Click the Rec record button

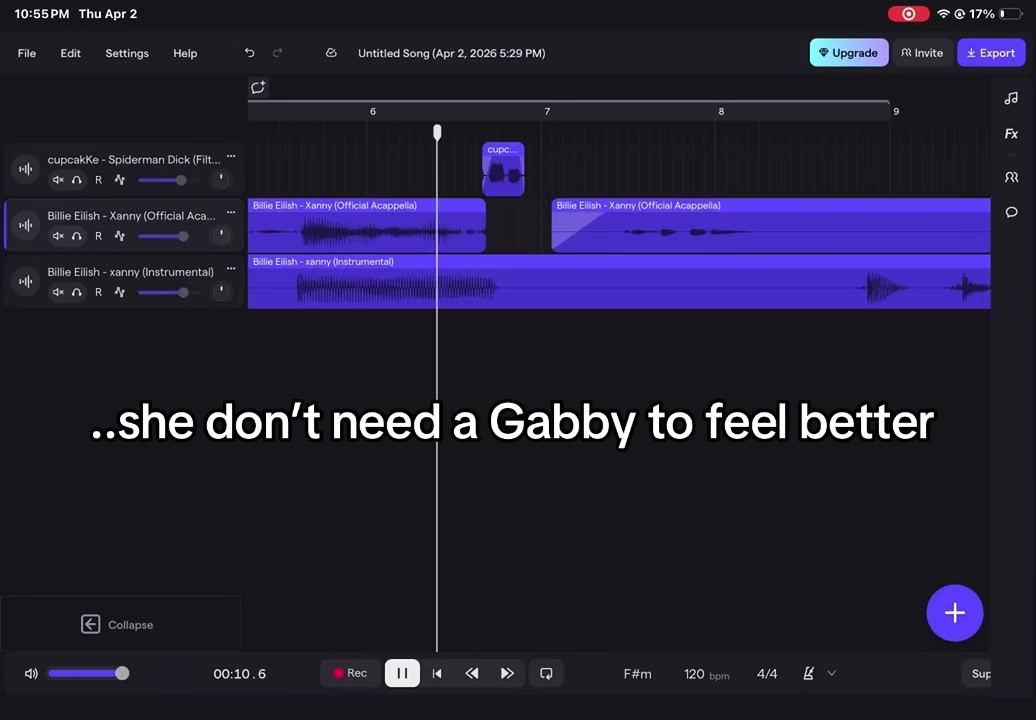point(350,673)
